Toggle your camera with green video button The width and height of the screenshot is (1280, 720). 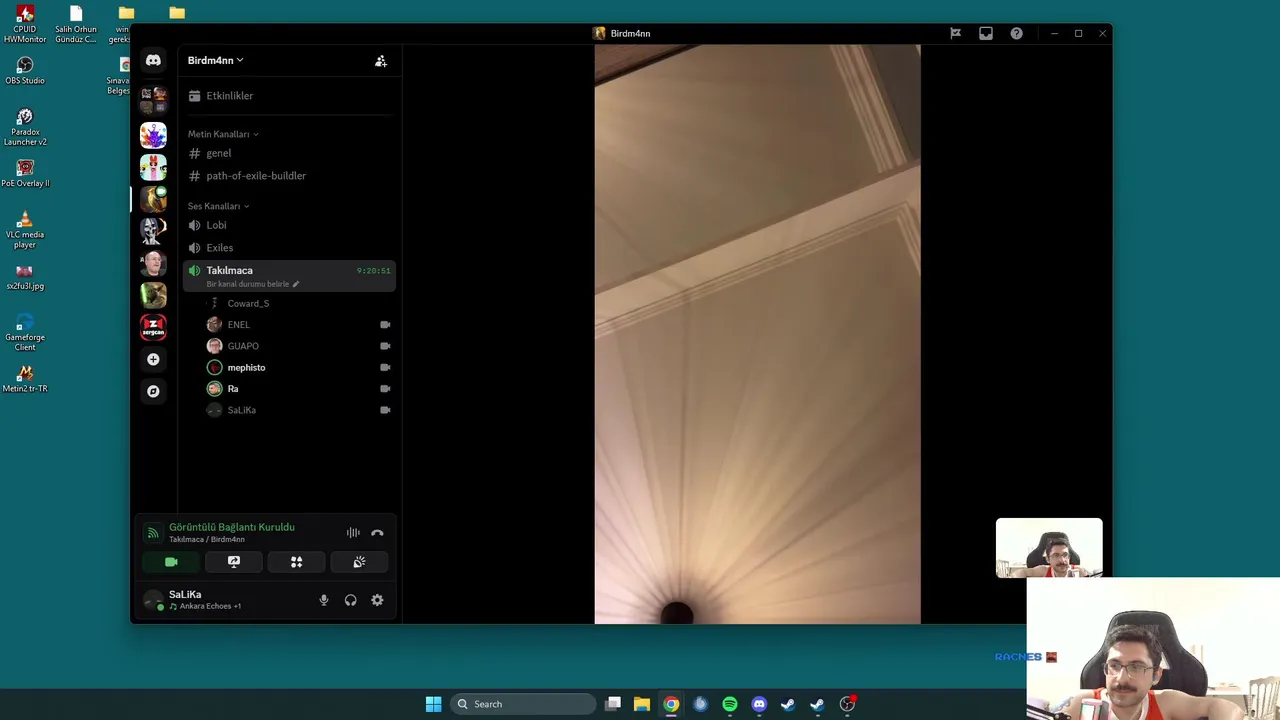(x=171, y=562)
